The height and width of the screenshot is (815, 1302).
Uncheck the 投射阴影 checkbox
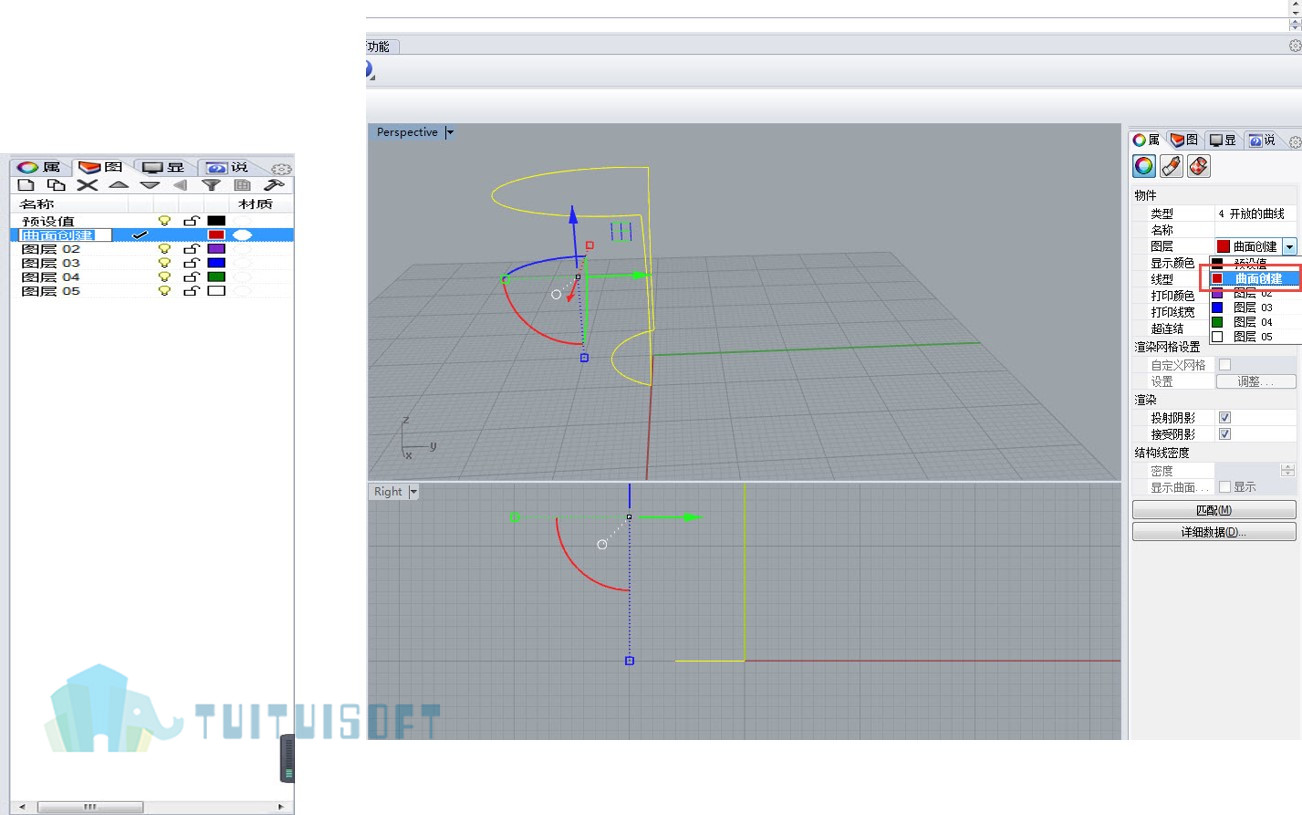(1225, 417)
